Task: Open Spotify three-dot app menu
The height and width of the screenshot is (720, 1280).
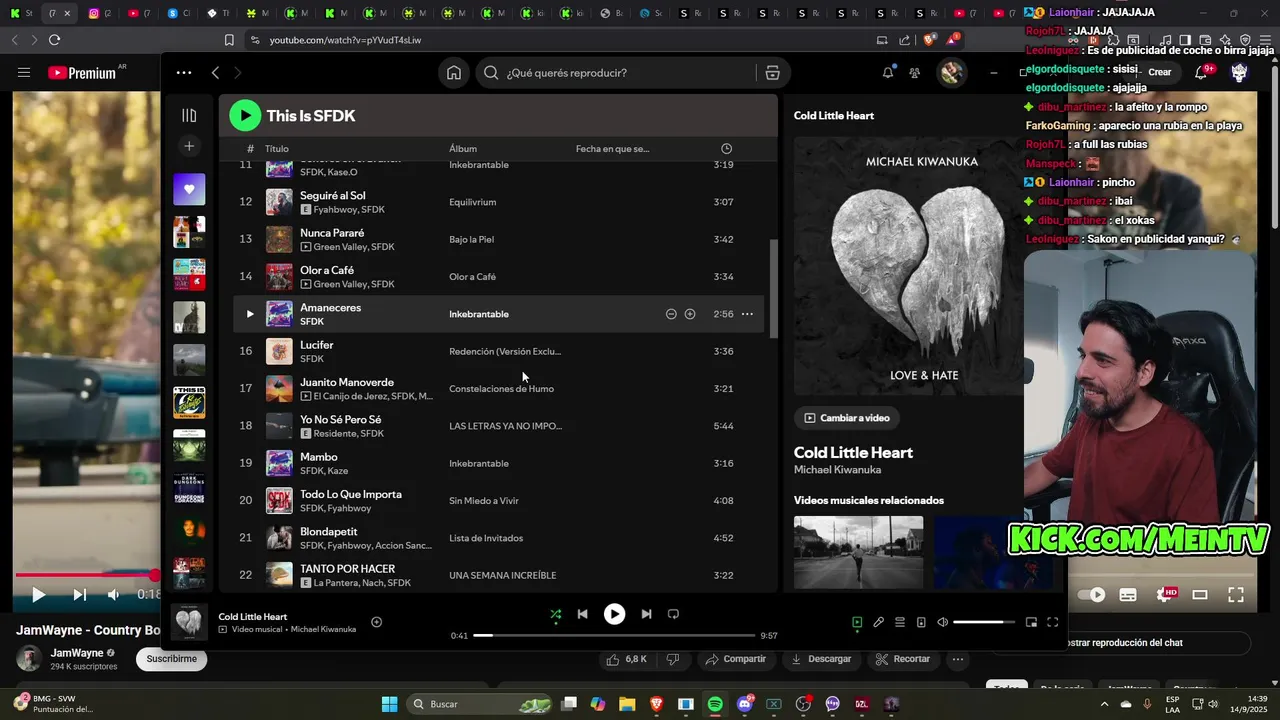Action: (x=184, y=73)
